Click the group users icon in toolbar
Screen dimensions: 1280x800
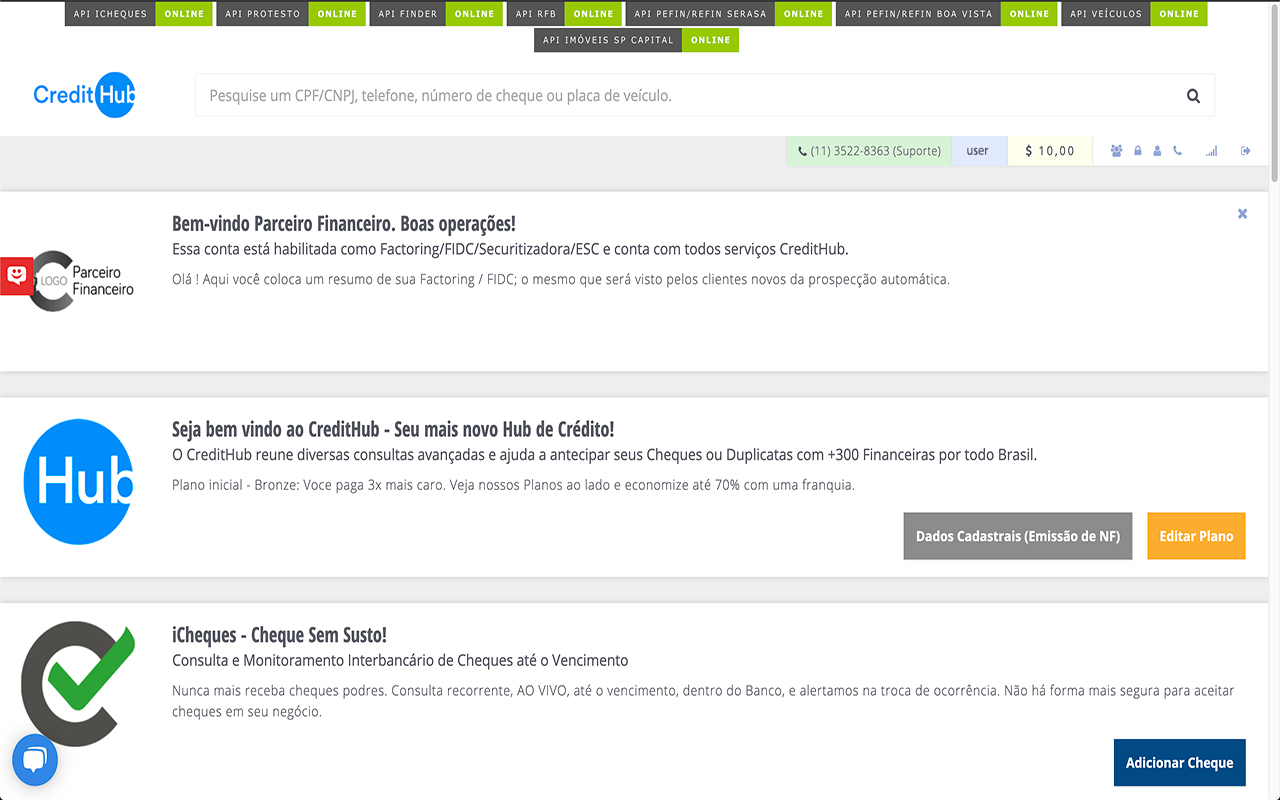point(1116,151)
